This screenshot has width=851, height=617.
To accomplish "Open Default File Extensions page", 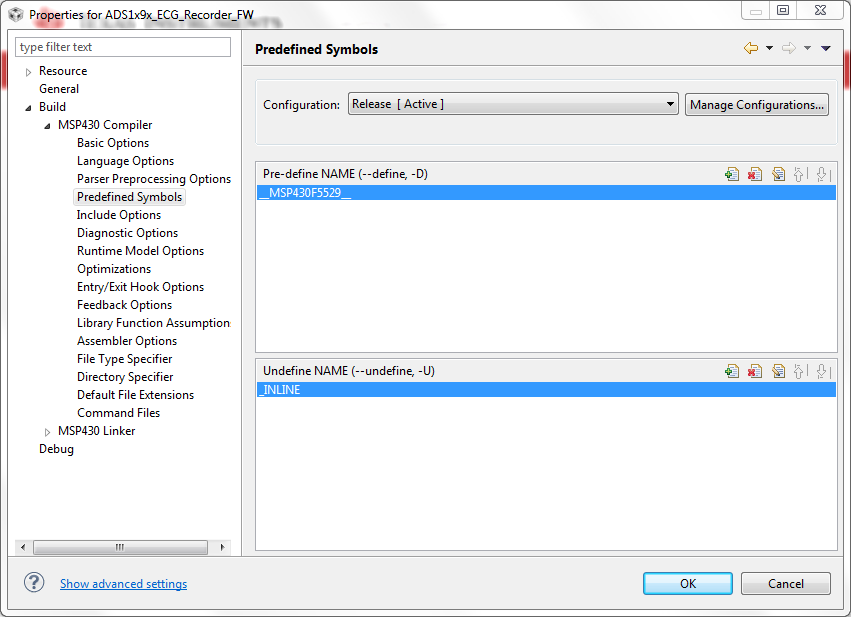I will pyautogui.click(x=135, y=395).
